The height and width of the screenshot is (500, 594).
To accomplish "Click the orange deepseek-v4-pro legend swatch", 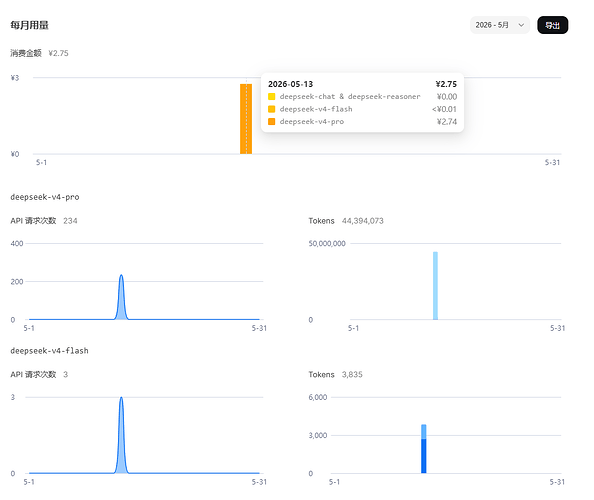I will [272, 122].
